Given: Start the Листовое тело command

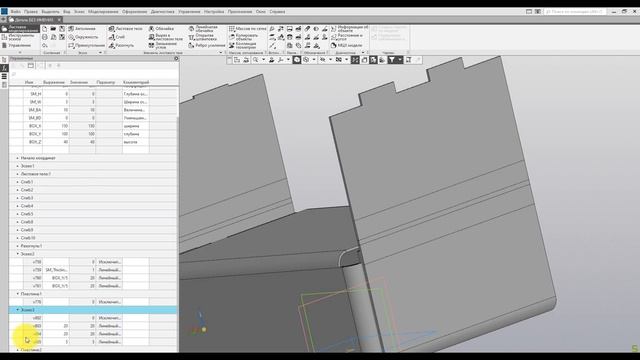Looking at the screenshot, I should point(126,29).
